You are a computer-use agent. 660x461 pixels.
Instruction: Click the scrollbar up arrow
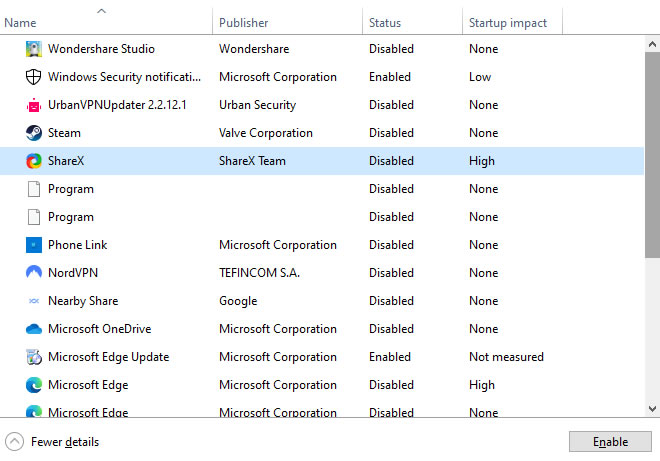coord(652,44)
